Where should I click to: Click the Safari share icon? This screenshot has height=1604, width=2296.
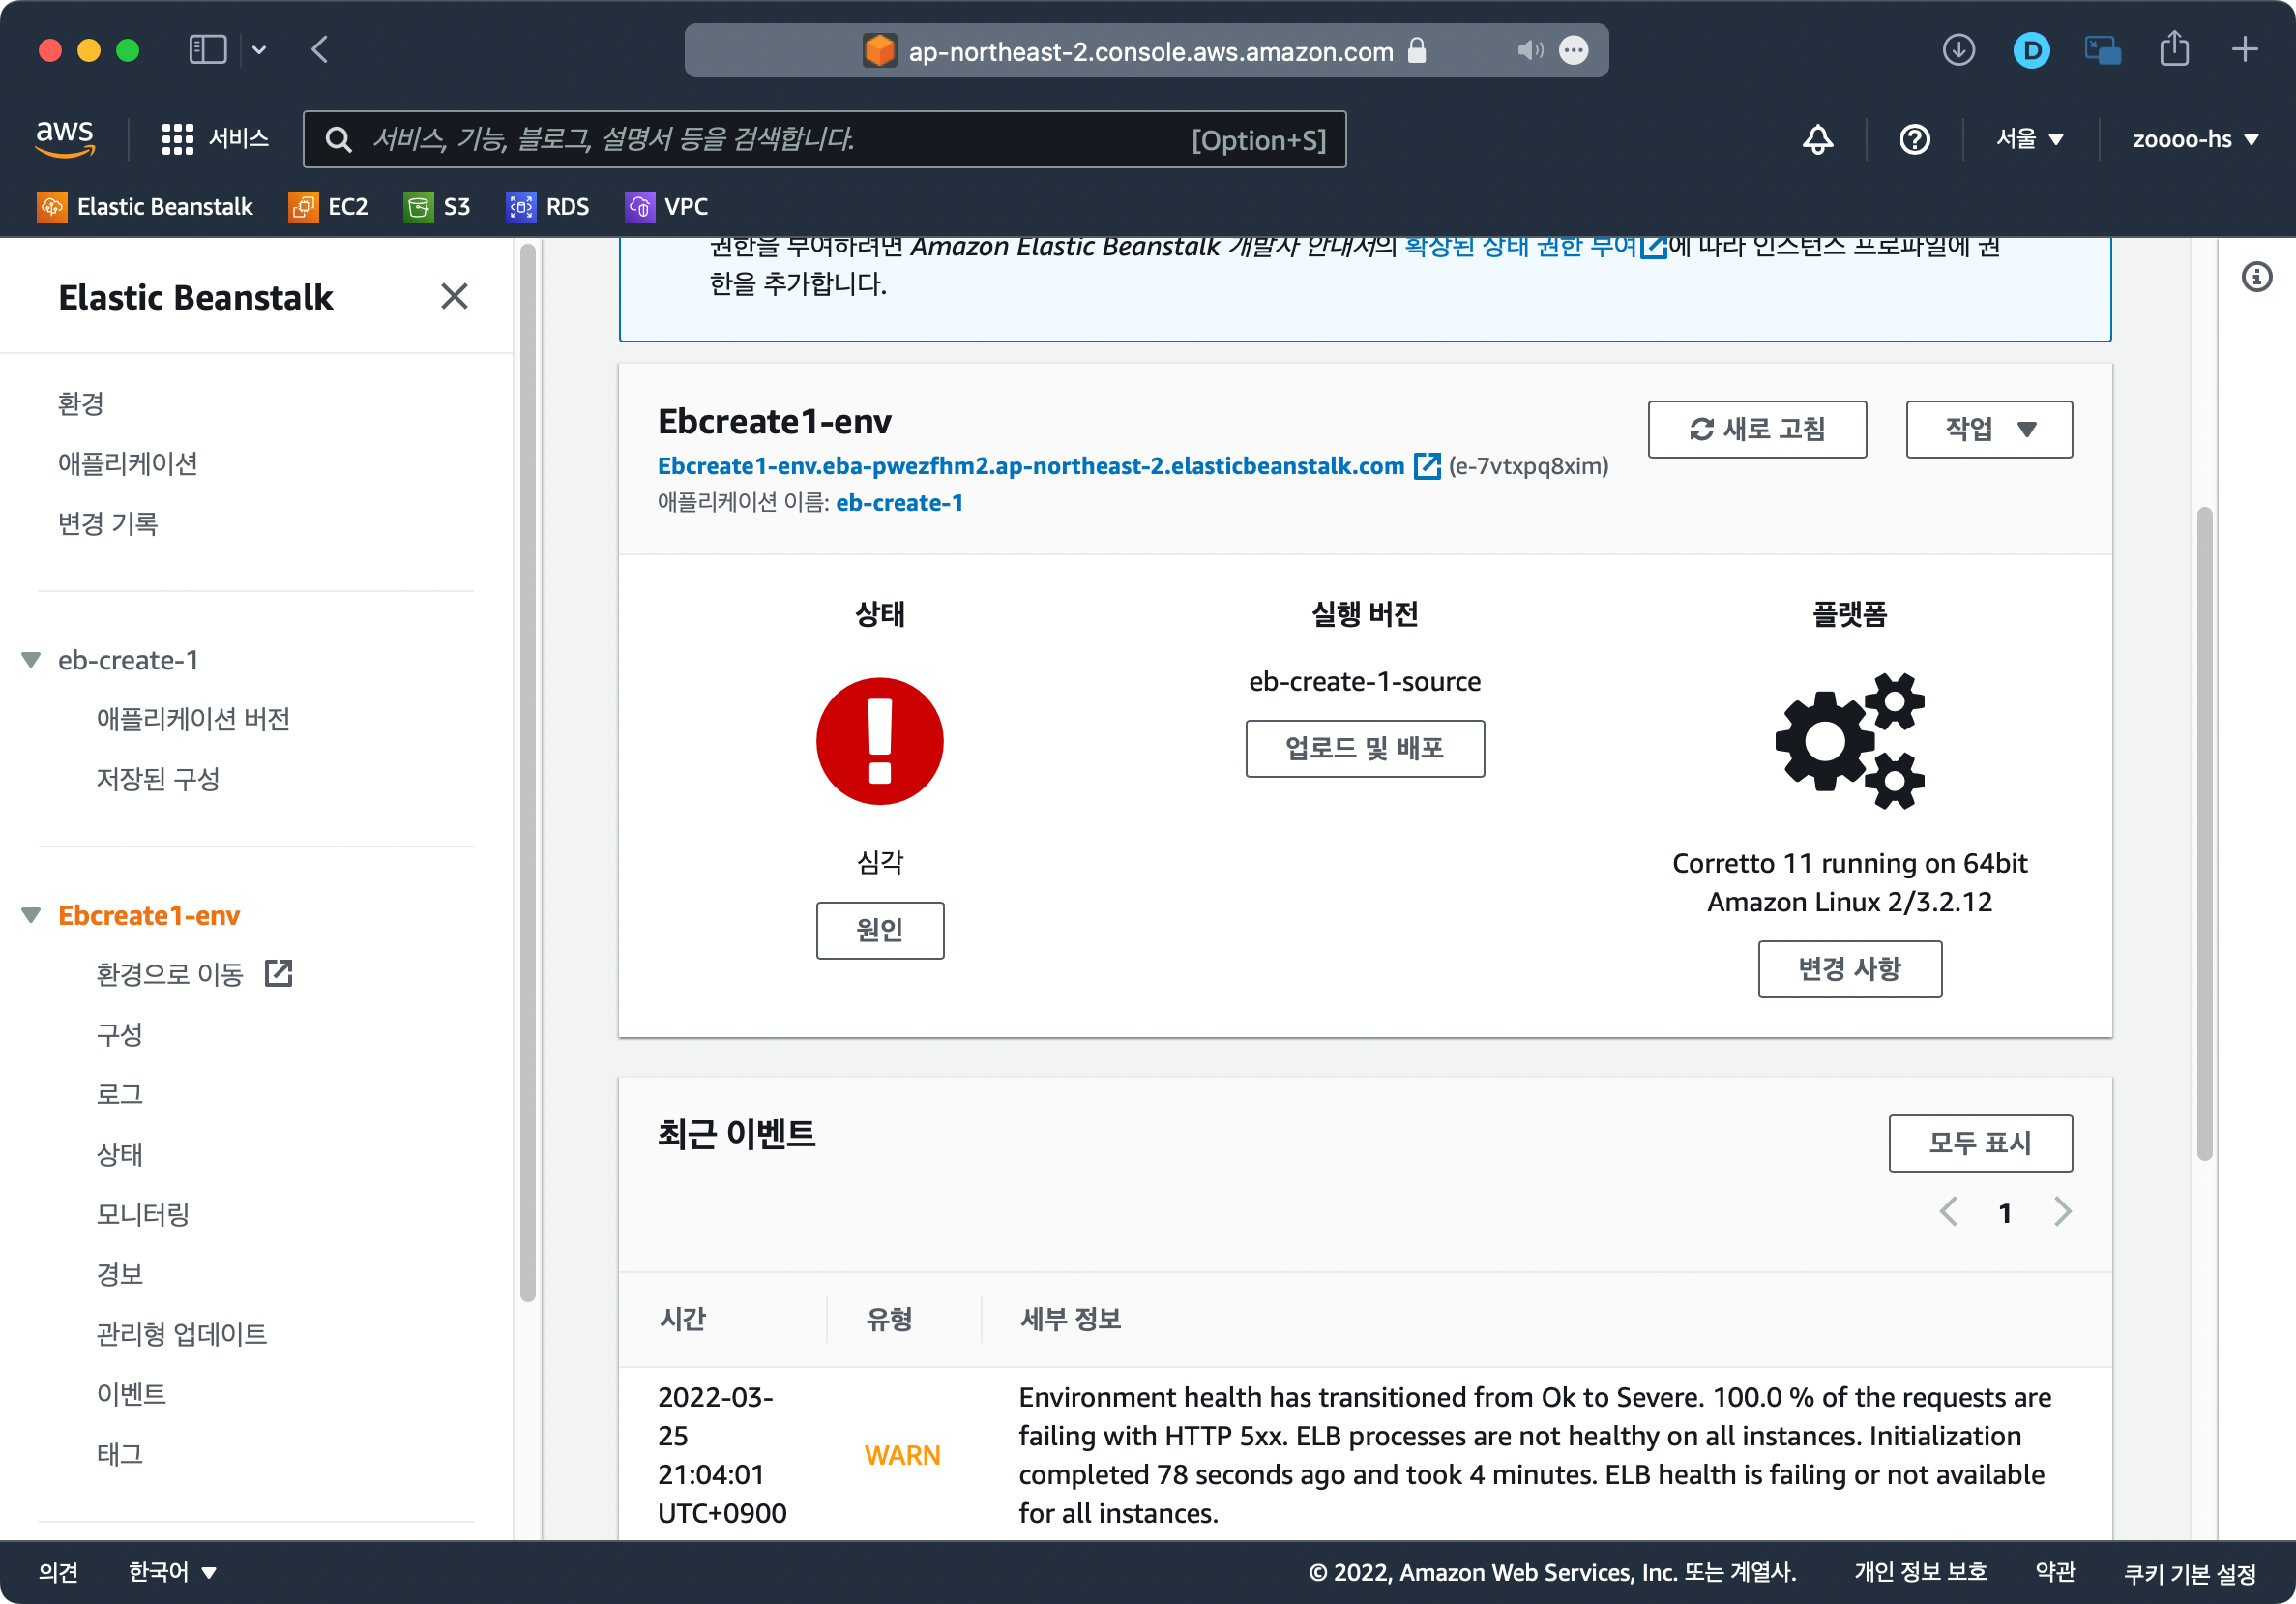[2173, 48]
